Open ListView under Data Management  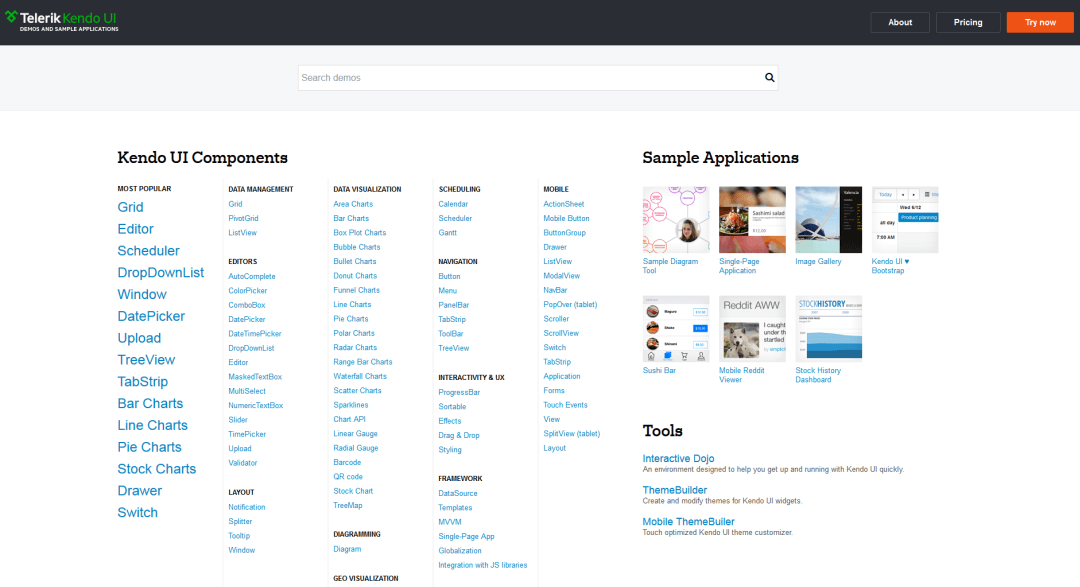[x=242, y=233]
